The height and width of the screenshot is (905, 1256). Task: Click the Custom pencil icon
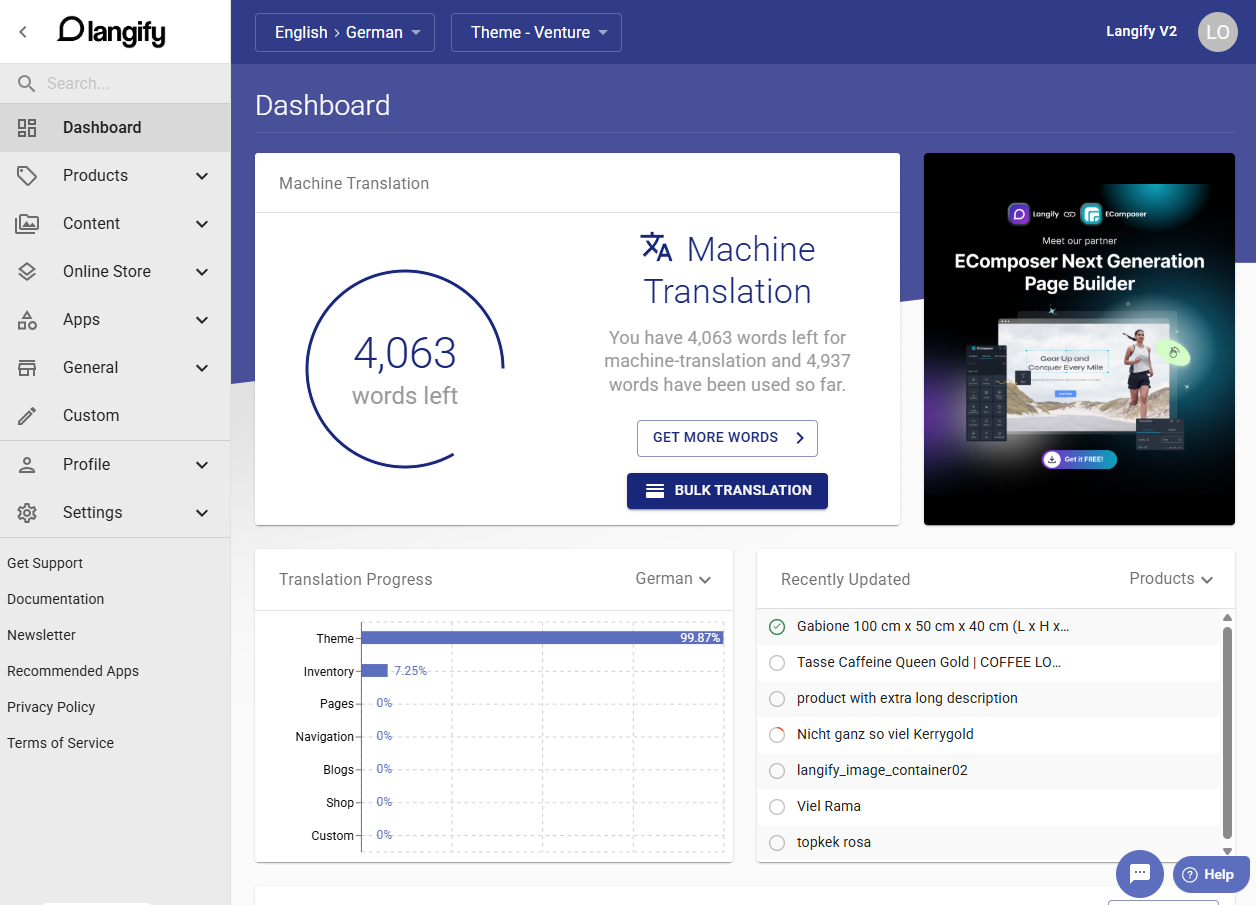tap(27, 416)
